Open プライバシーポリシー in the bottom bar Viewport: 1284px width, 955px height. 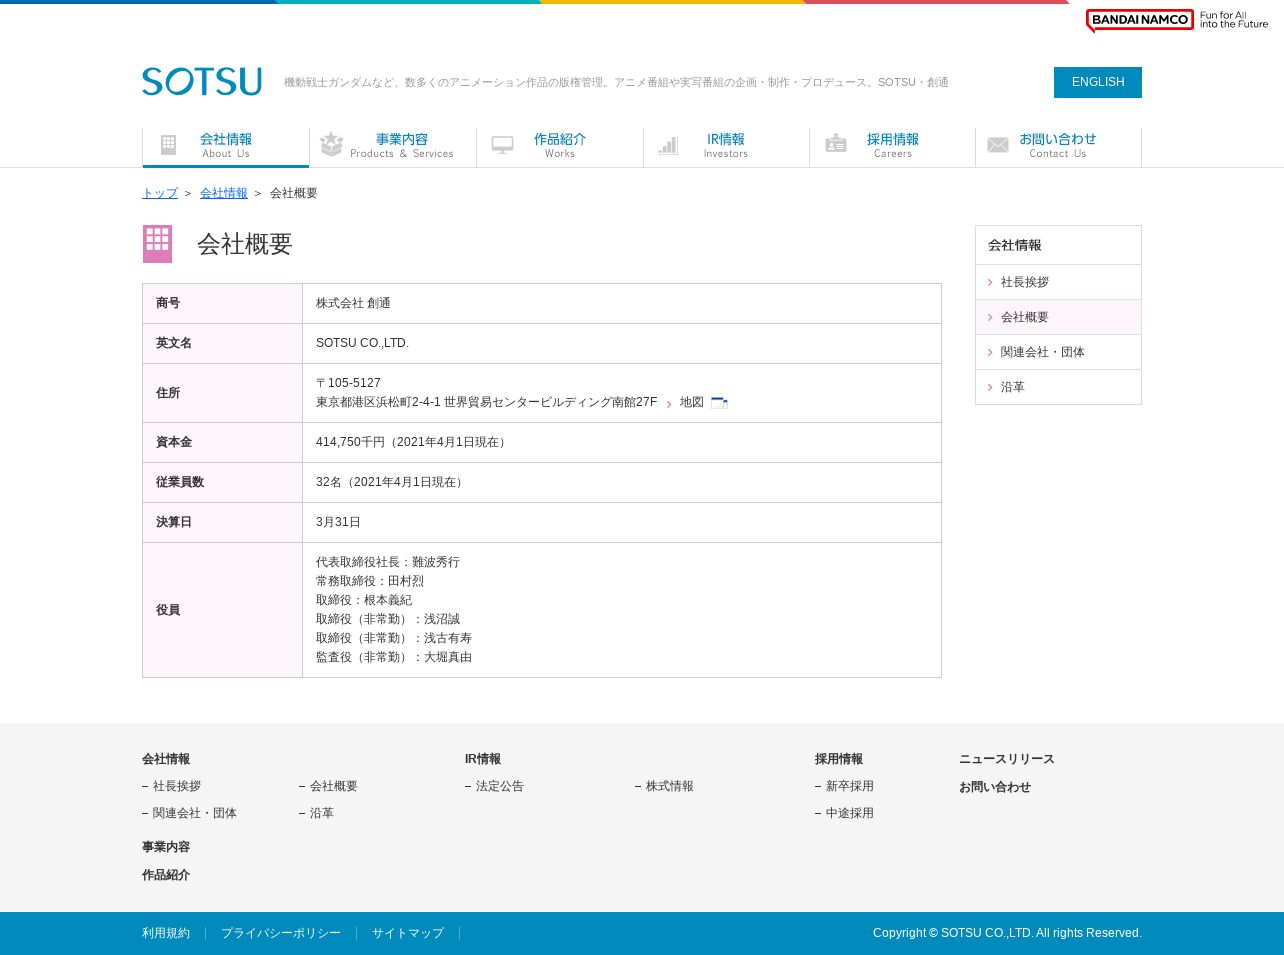click(x=281, y=933)
